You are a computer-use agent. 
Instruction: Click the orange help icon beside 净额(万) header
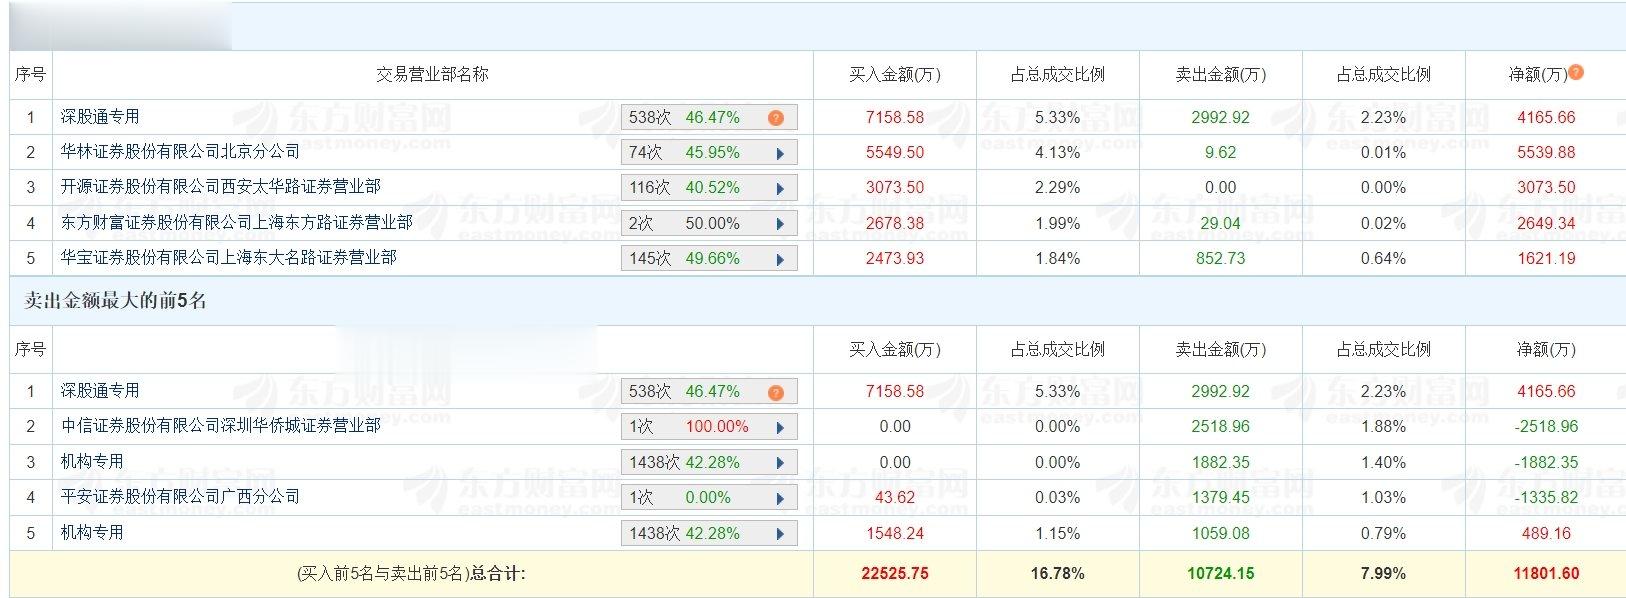[x=1576, y=72]
